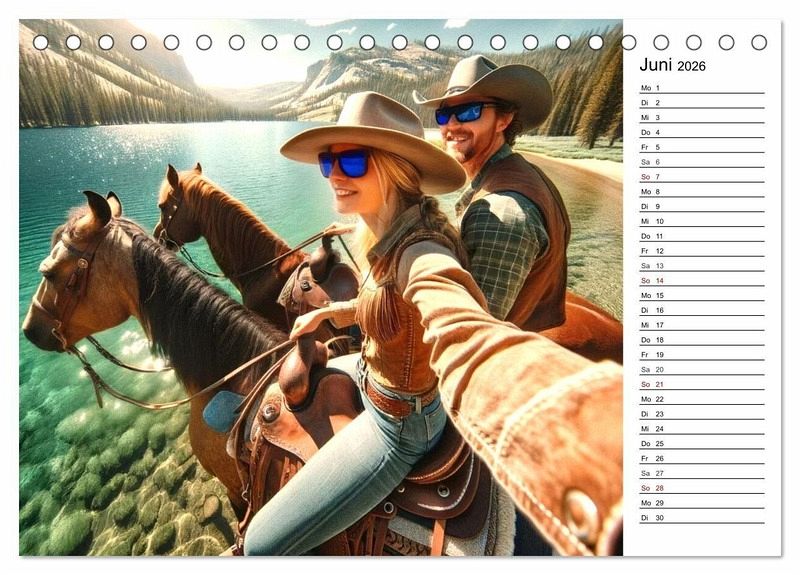Select the 'Mi 24' calendar row

click(702, 428)
